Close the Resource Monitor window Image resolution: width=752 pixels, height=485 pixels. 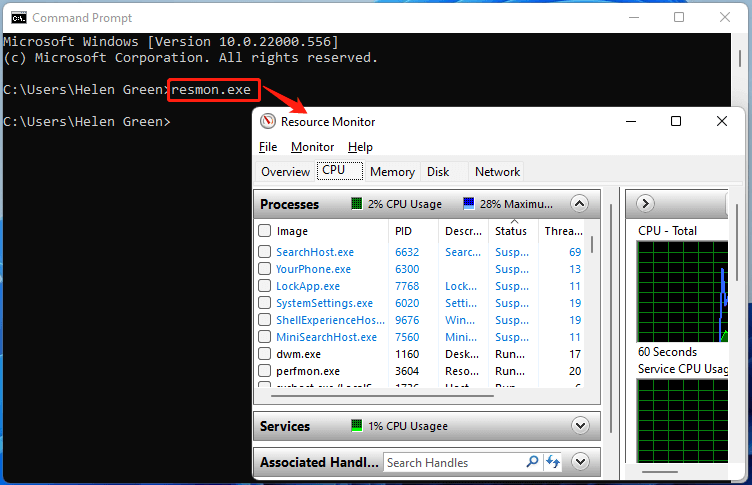pos(722,121)
